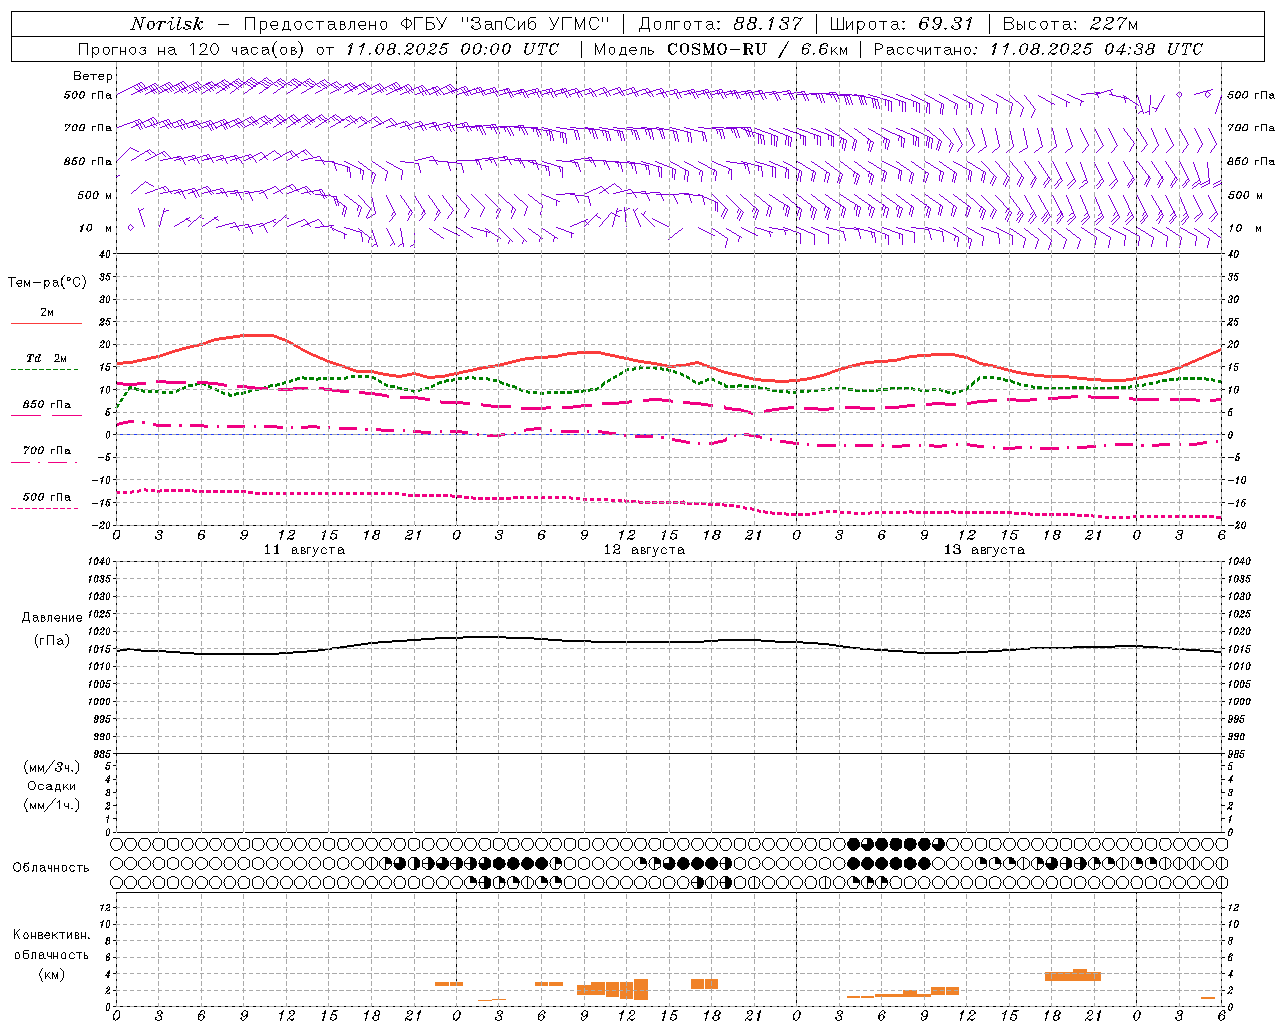The height and width of the screenshot is (1024, 1280).
Task: Click the 'Td 2м' dew point legend label
Action: [46, 358]
